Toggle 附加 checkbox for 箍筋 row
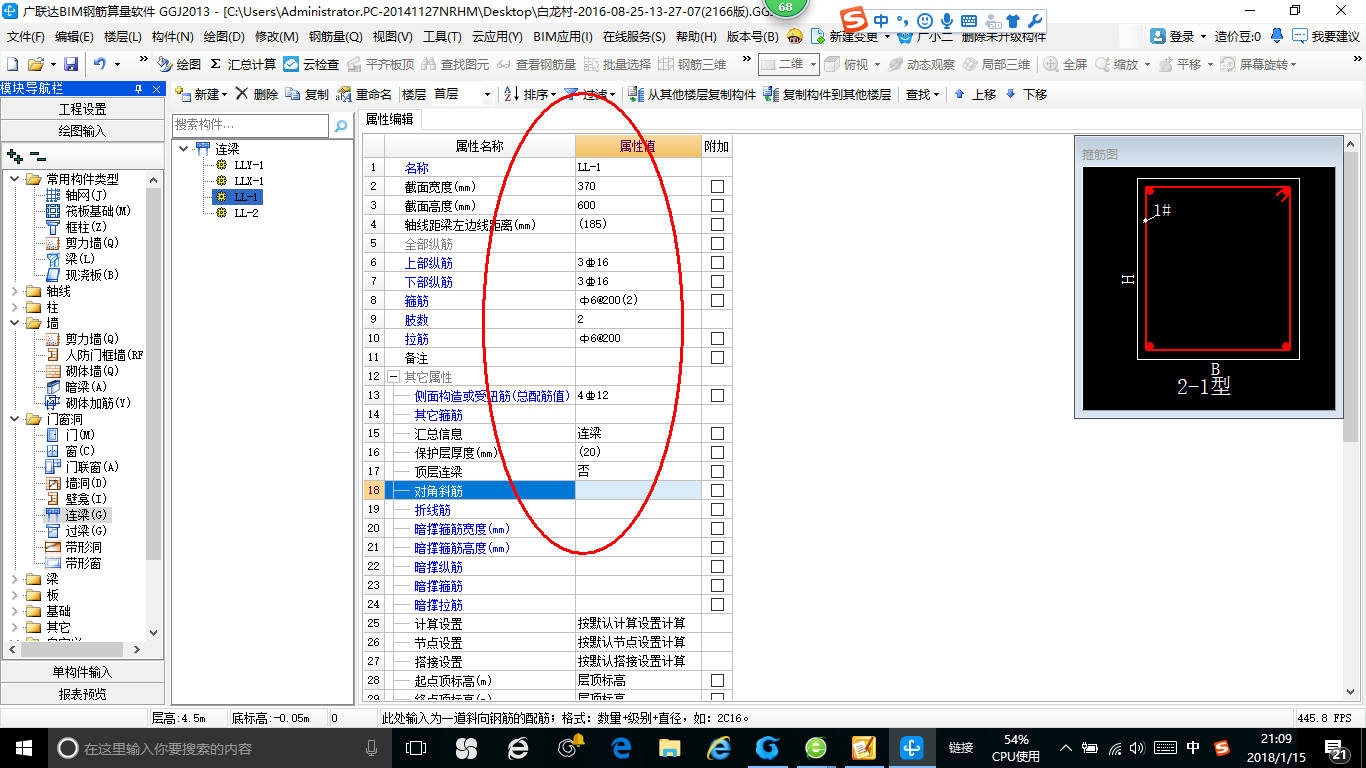Screen dimensions: 1366x768 click(717, 301)
